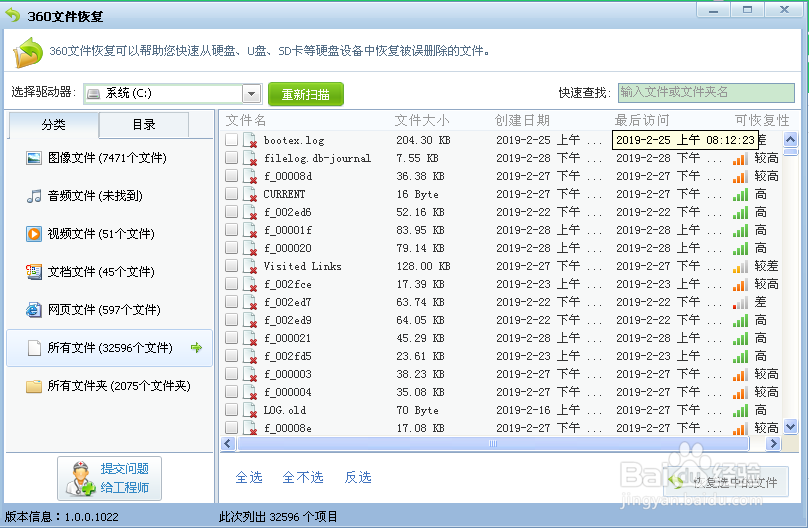The image size is (809, 528).
Task: Select 所有文件夹 (2075个文件夹) category
Action: click(109, 386)
